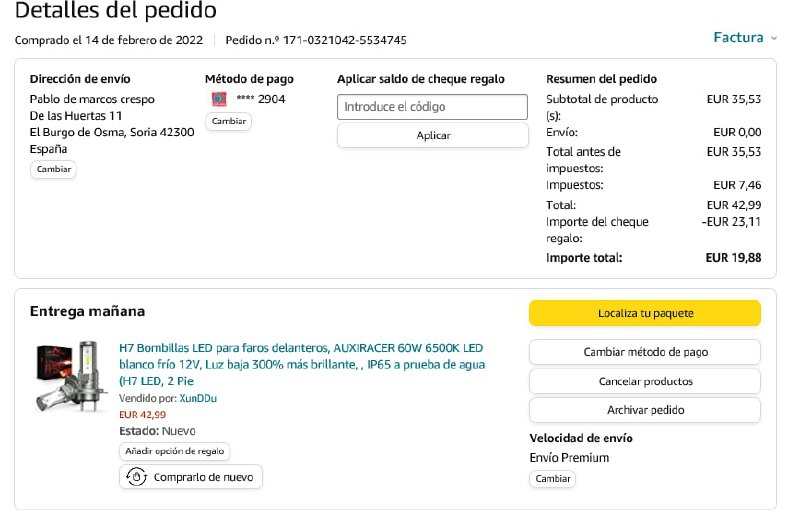Click Cambiar under Velocidad de envío
This screenshot has height=515, width=800.
click(x=552, y=479)
